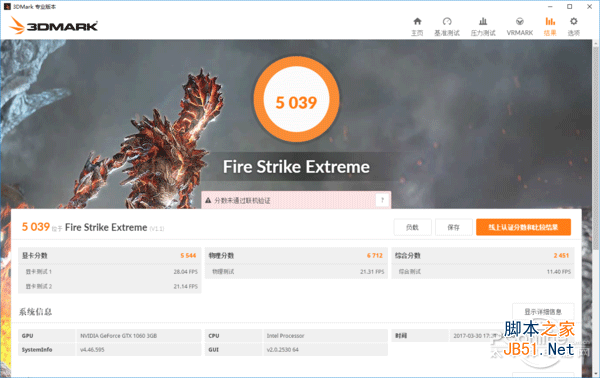The width and height of the screenshot is (600, 378).
Task: Open the Options (选项) gear tab
Action: tap(573, 26)
